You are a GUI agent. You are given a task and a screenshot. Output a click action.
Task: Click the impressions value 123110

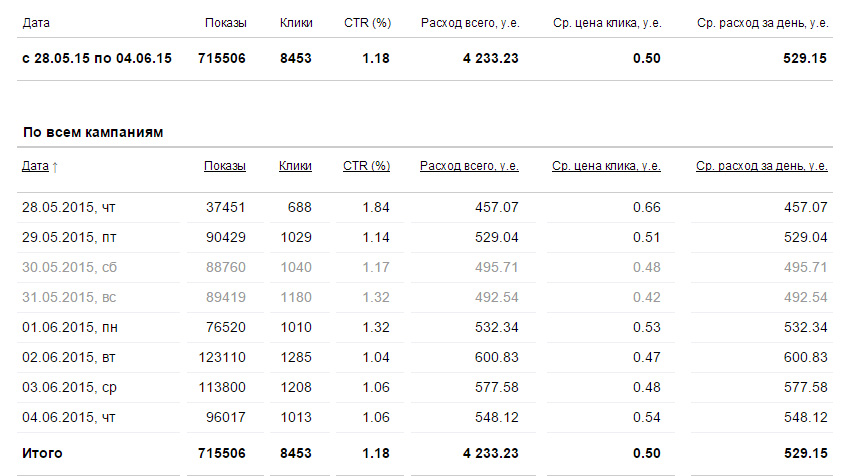[222, 358]
